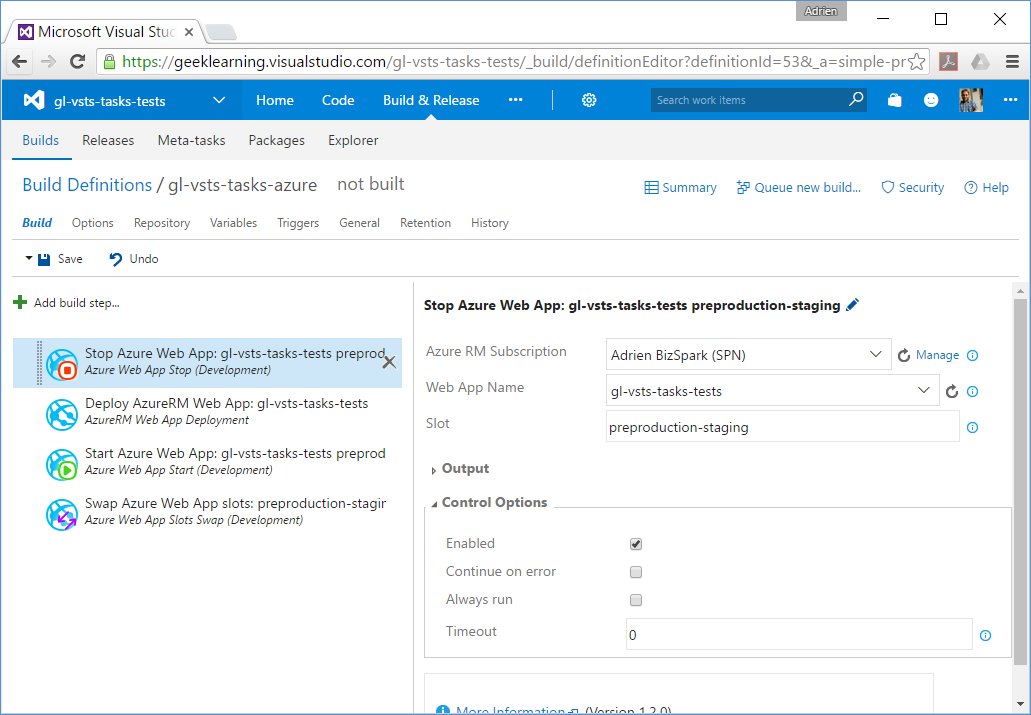Click the green plus Add build step icon
Screen dimensions: 1031x715
20,303
